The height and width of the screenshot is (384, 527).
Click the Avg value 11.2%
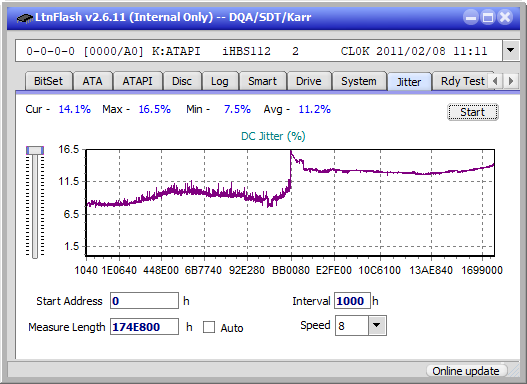point(315,109)
